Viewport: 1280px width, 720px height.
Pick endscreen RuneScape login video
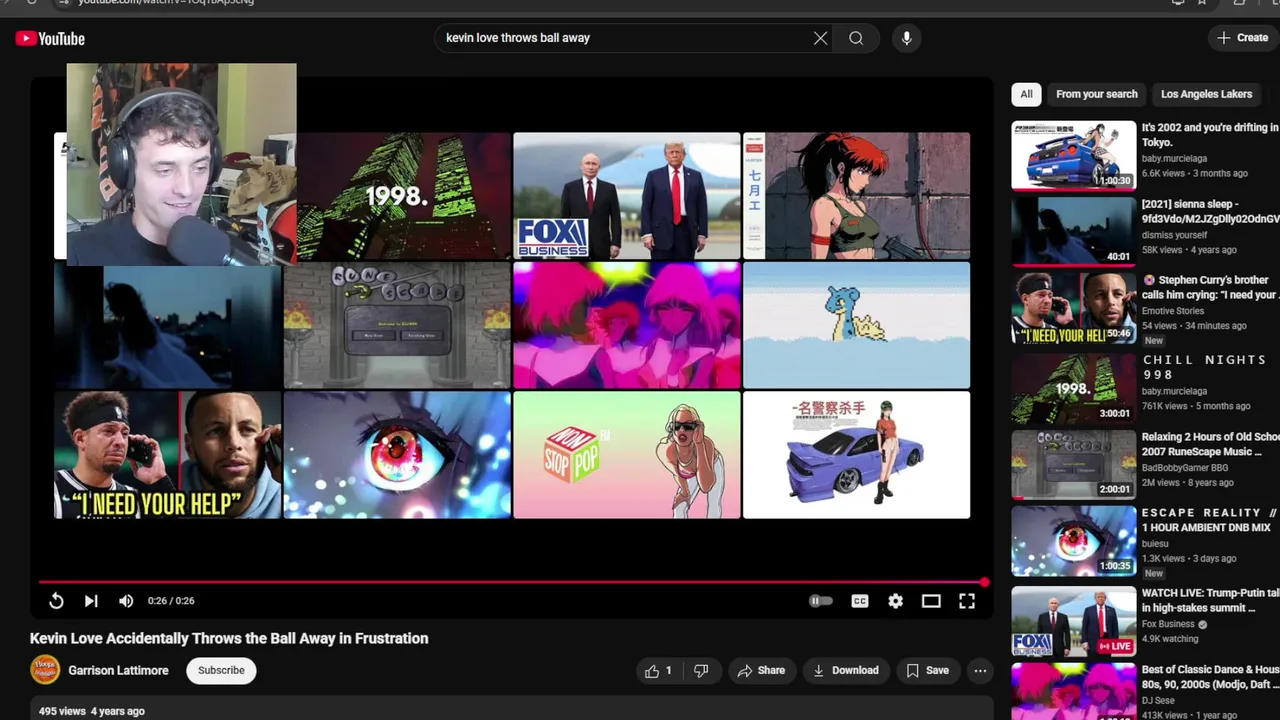pos(397,325)
